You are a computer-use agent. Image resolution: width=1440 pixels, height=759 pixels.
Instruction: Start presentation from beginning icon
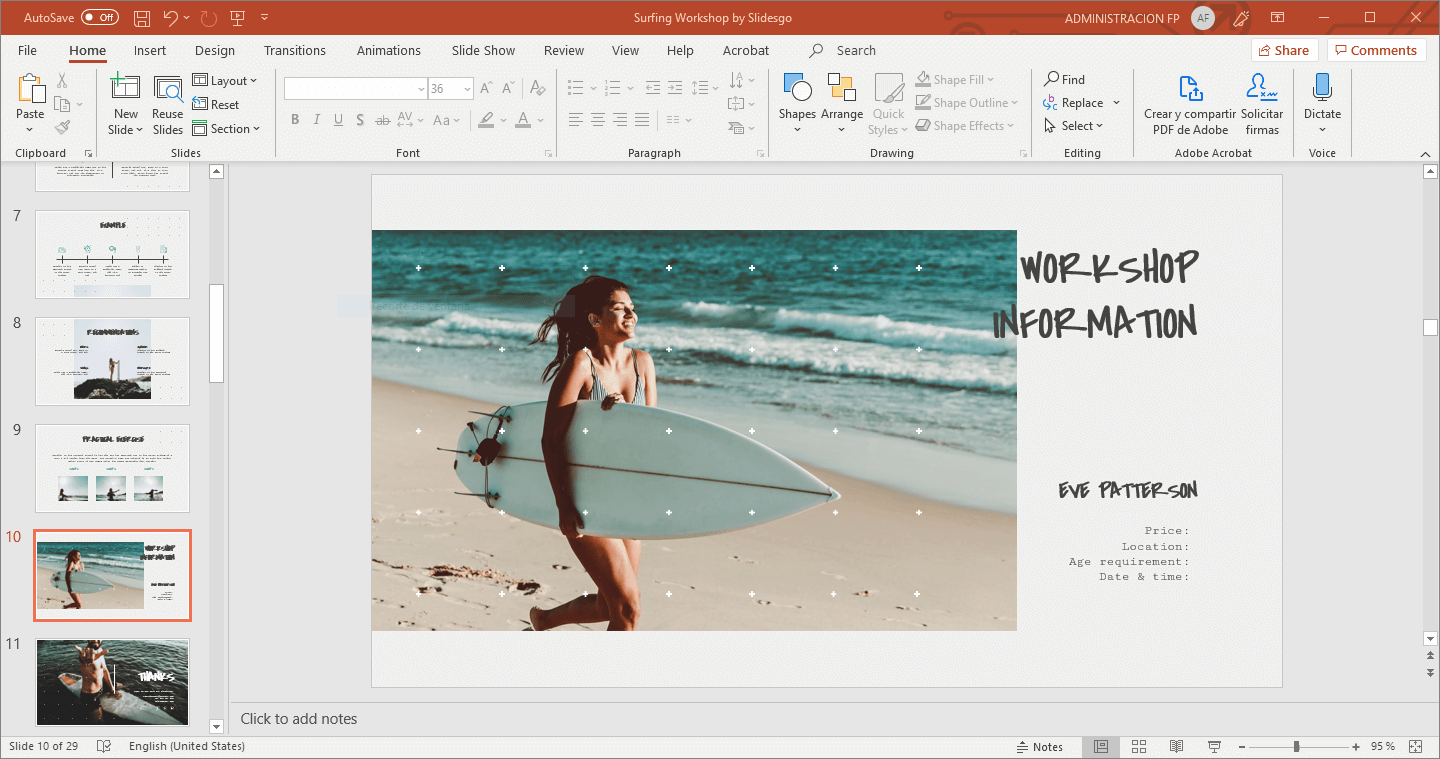pos(237,18)
